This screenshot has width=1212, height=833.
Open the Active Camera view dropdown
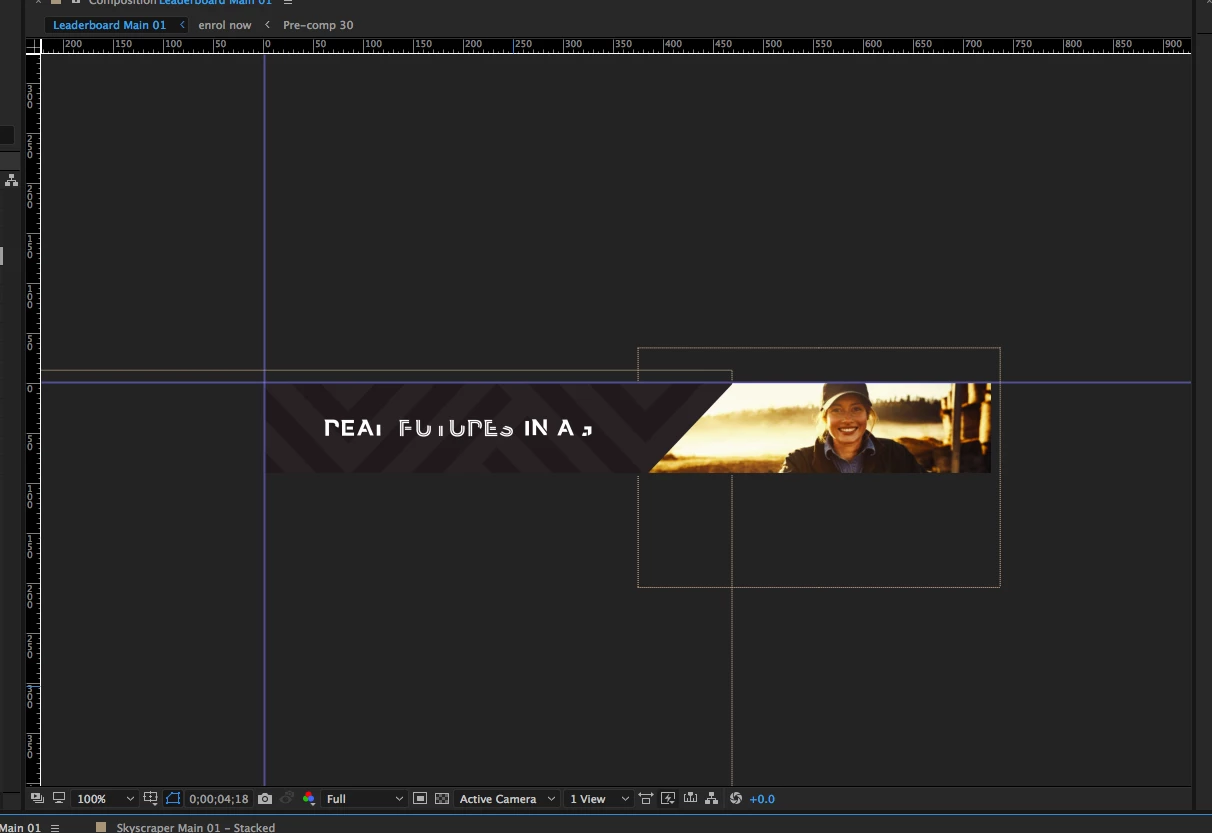pos(507,799)
